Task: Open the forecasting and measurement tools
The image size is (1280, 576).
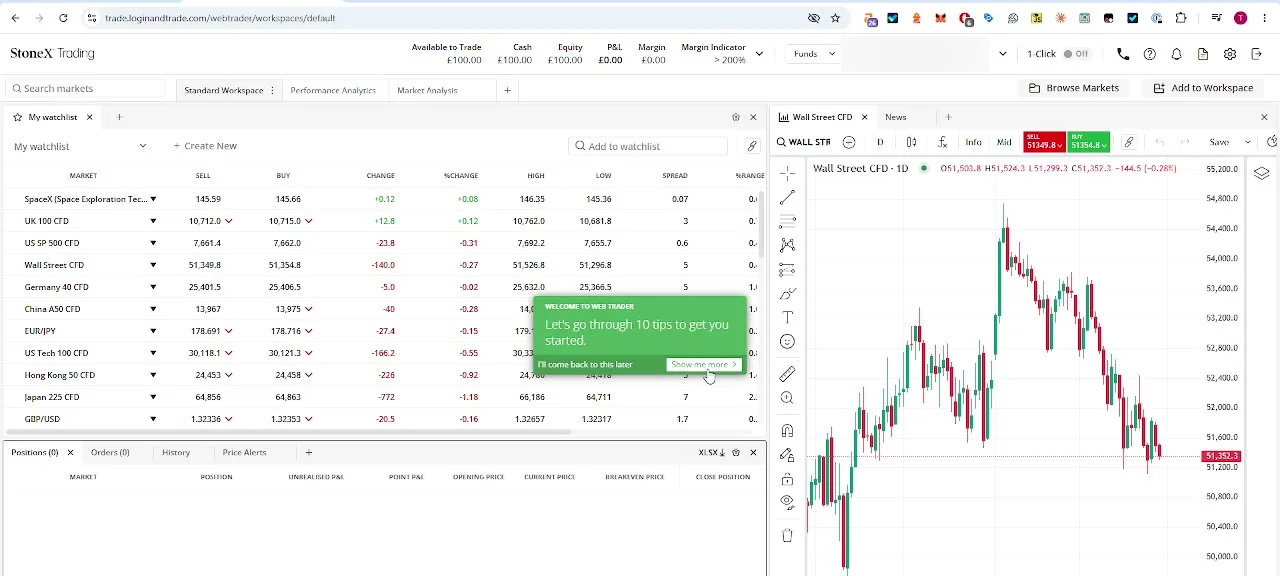Action: coord(787,269)
